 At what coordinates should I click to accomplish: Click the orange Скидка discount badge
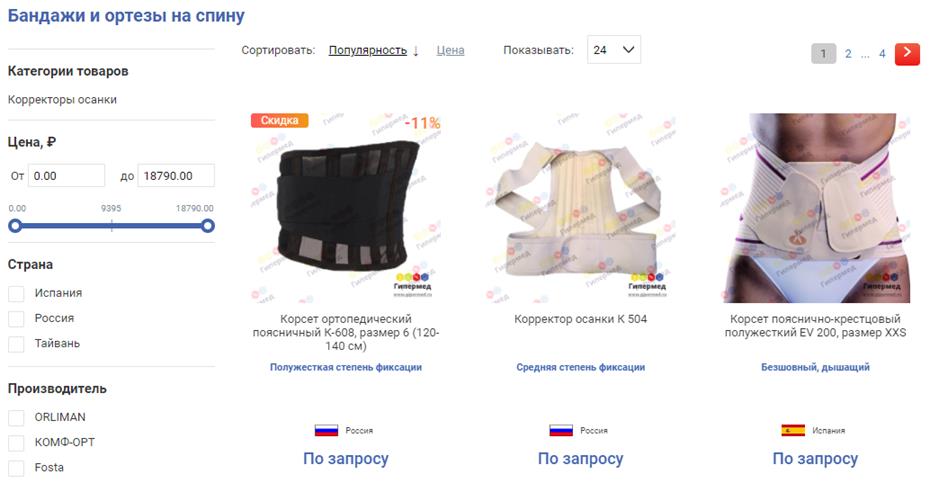pyautogui.click(x=279, y=120)
